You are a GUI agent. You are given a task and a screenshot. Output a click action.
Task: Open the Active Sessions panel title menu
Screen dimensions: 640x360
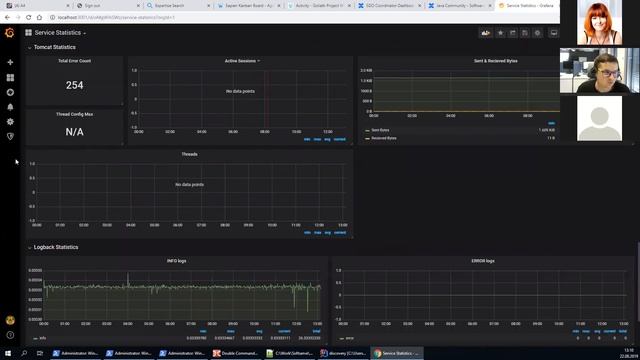242,61
